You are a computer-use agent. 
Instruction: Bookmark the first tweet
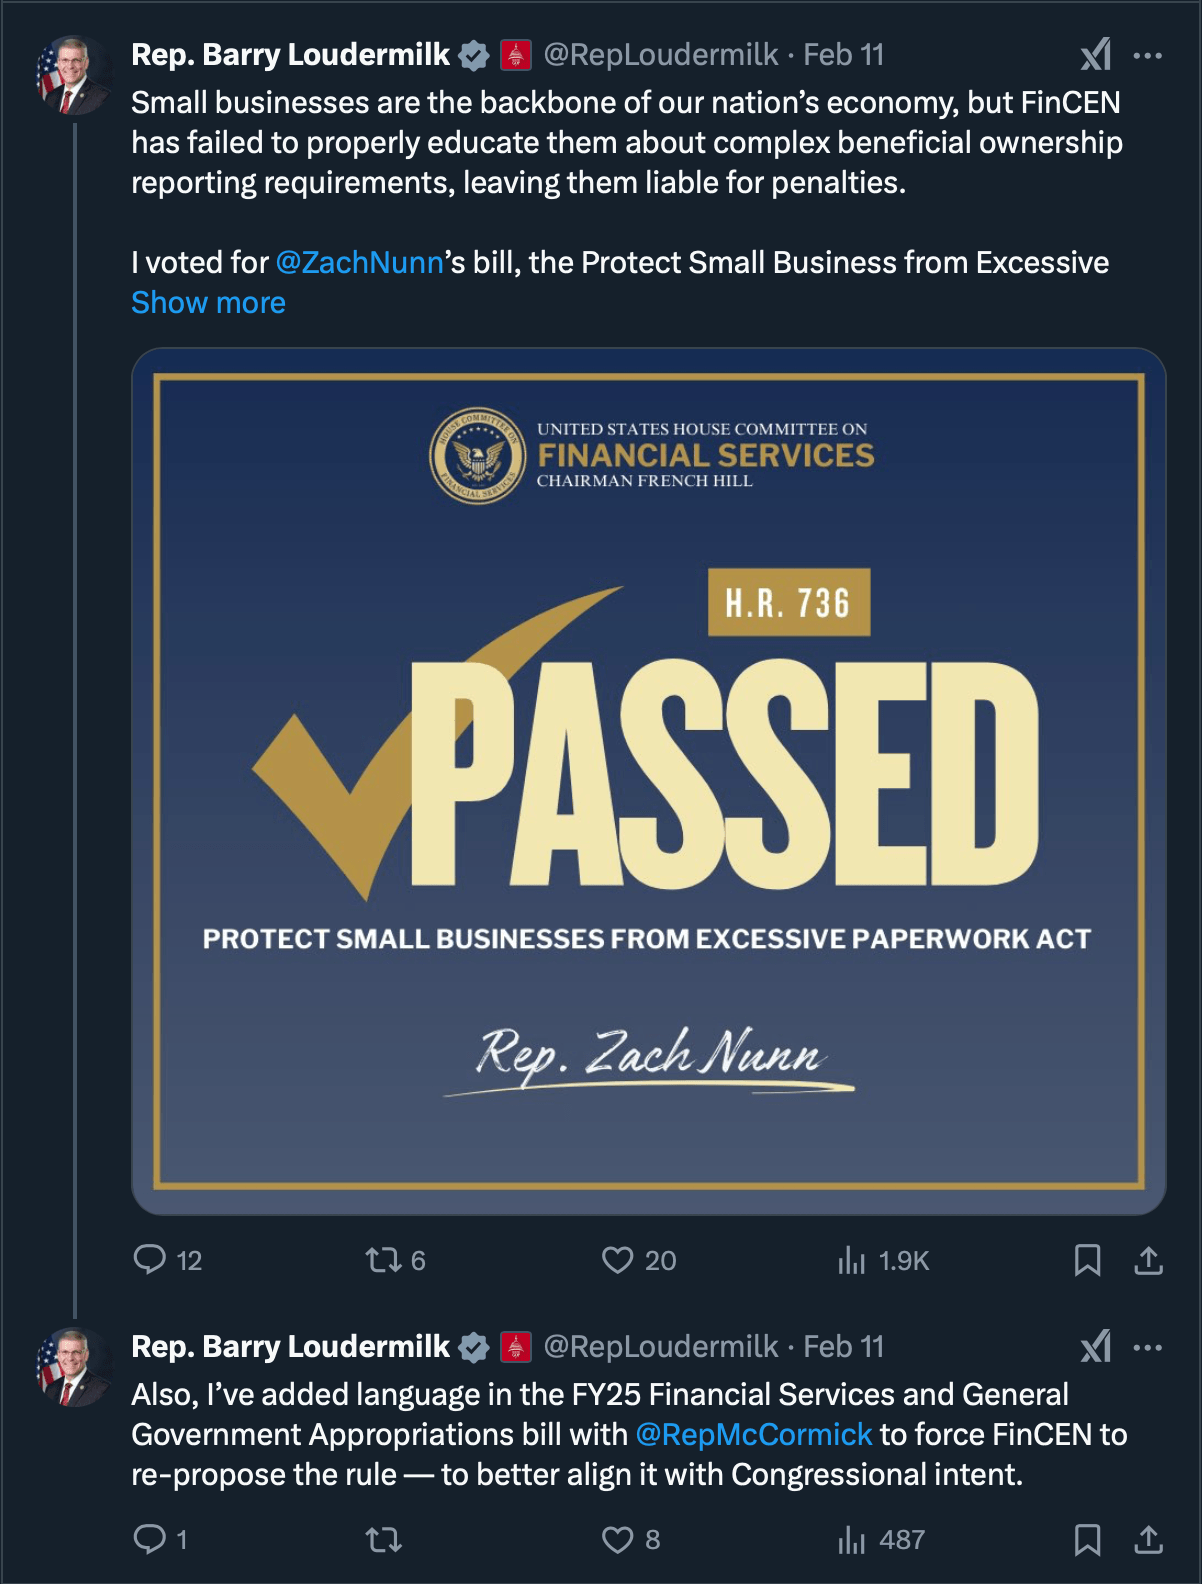[x=1087, y=1260]
